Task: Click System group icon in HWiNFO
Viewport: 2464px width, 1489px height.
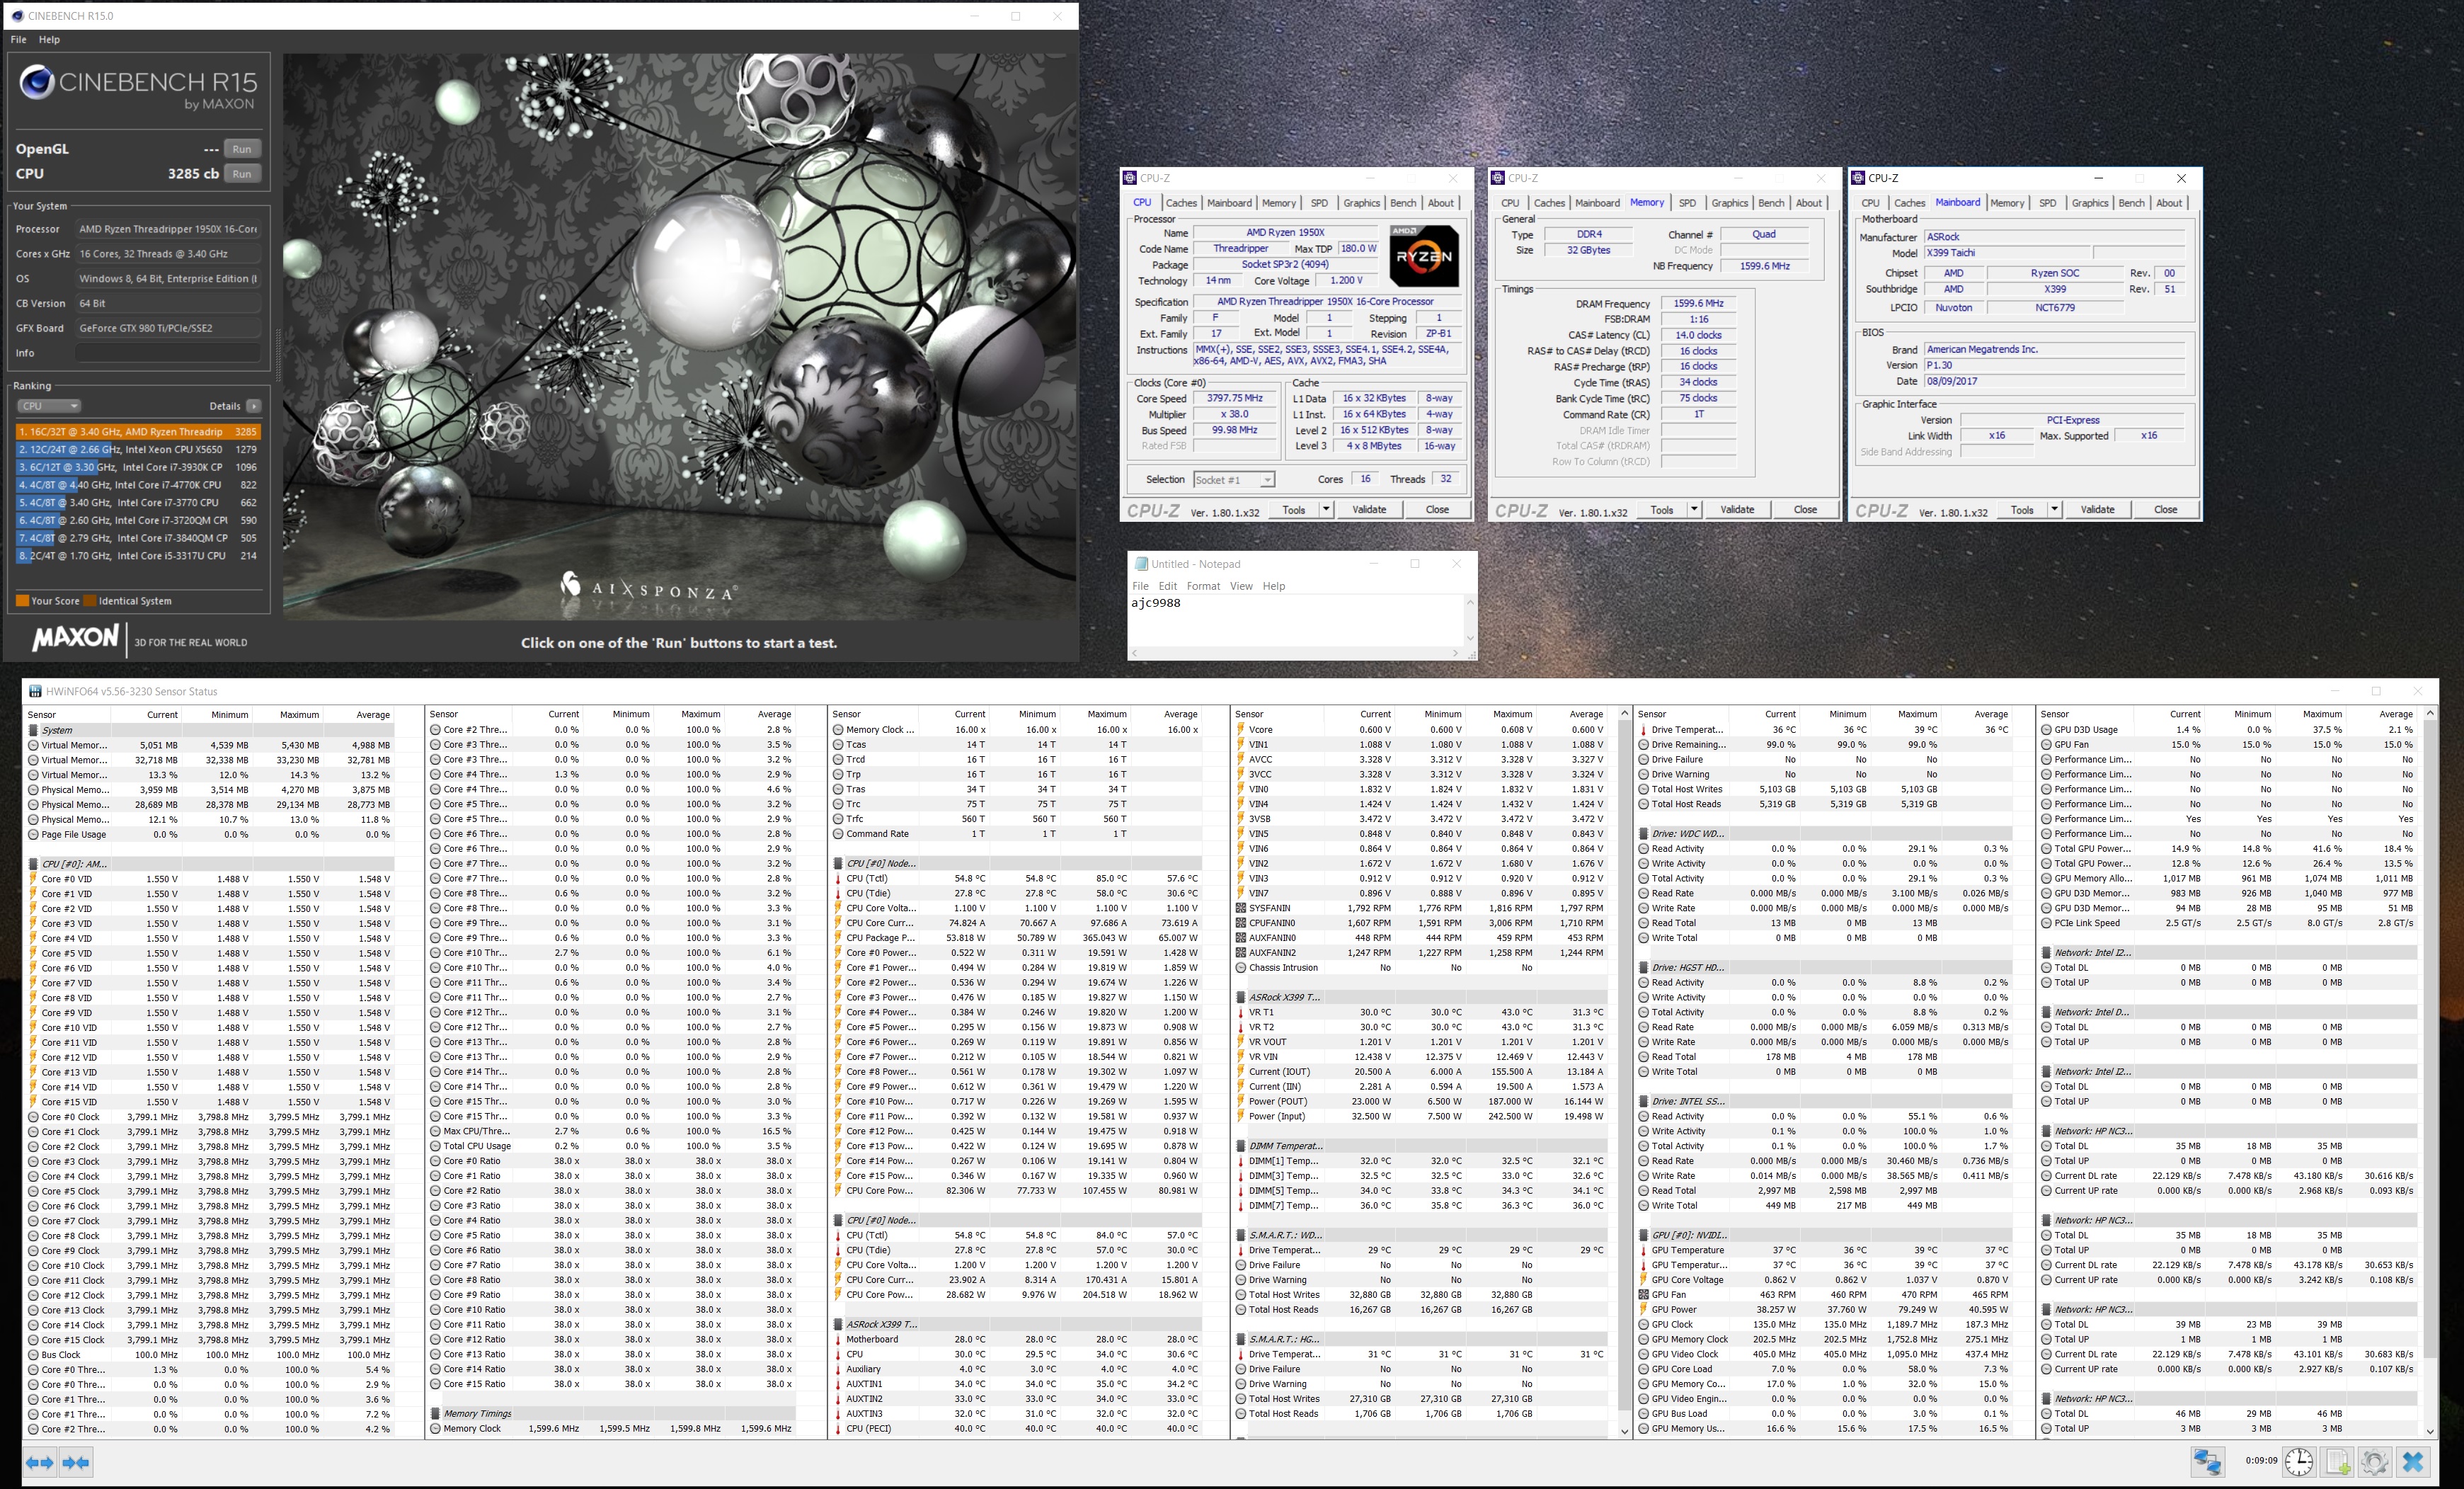Action: tap(33, 730)
